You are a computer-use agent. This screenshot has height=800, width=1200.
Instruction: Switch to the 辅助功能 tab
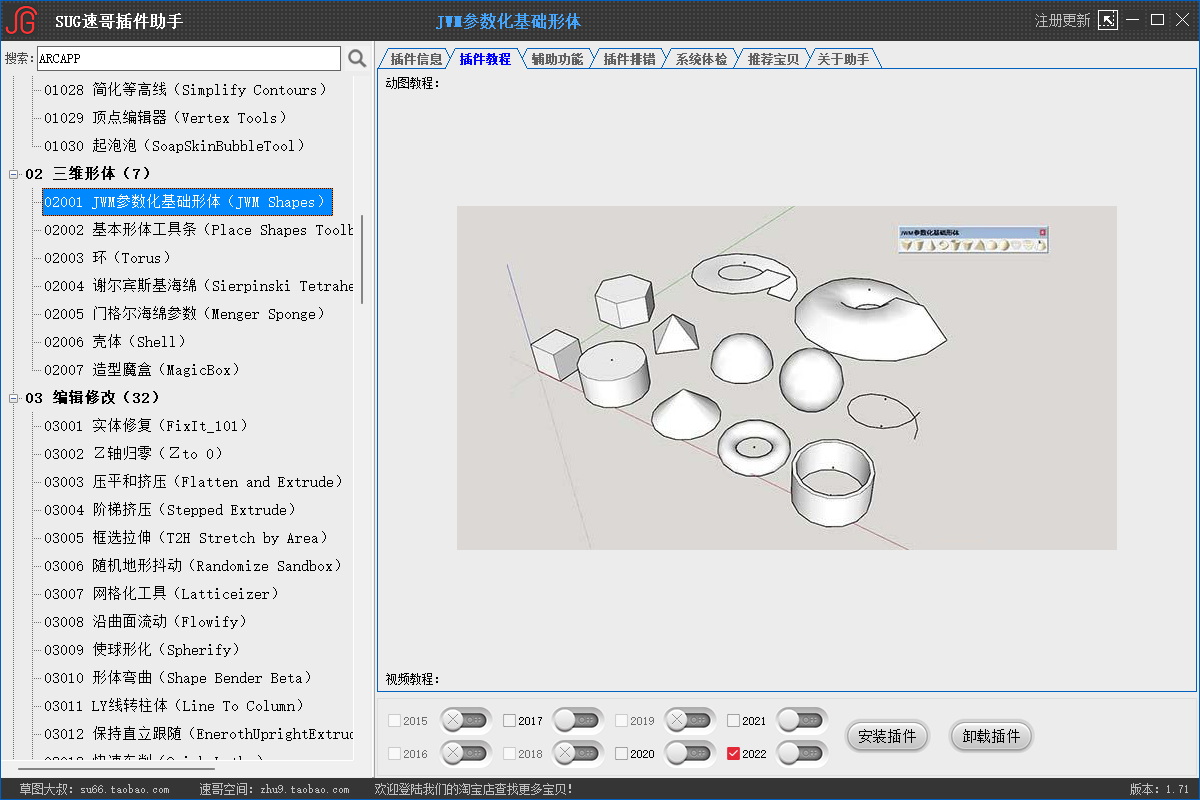pyautogui.click(x=557, y=59)
